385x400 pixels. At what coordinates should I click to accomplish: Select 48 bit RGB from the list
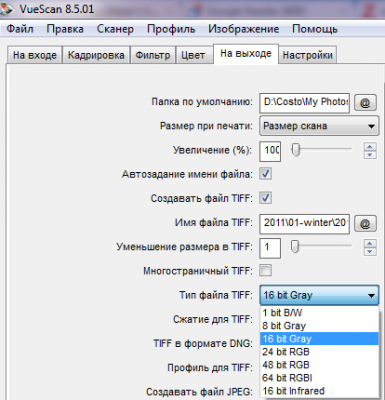(x=319, y=365)
